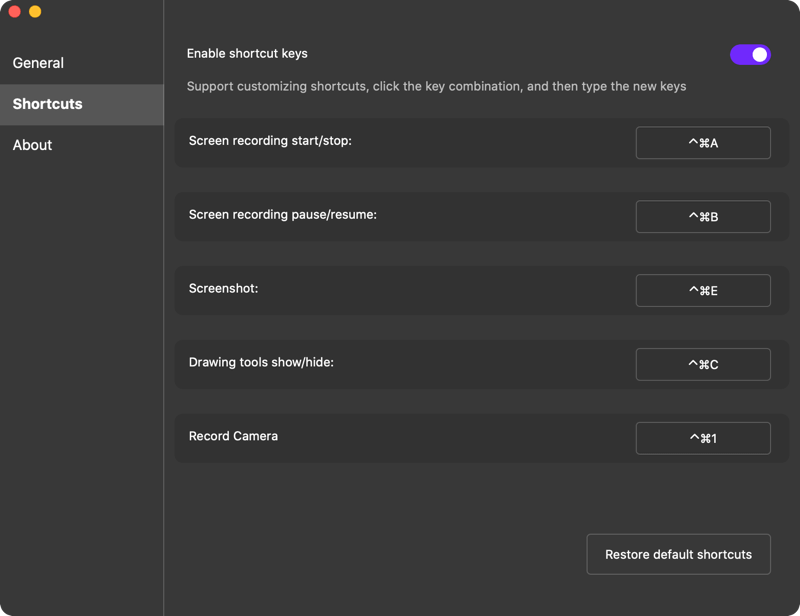Click the Drawing tools show/hide row label
This screenshot has width=800, height=616.
(261, 362)
